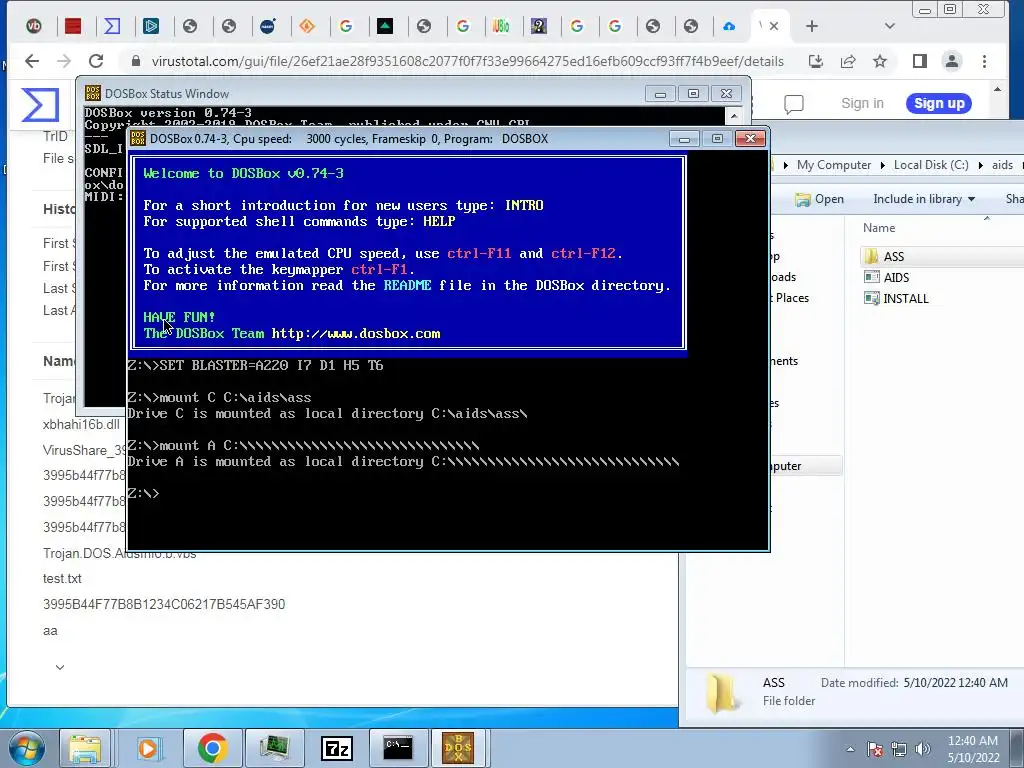Click the Open button in Explorer toolbar
Image resolution: width=1024 pixels, height=768 pixels.
[820, 199]
